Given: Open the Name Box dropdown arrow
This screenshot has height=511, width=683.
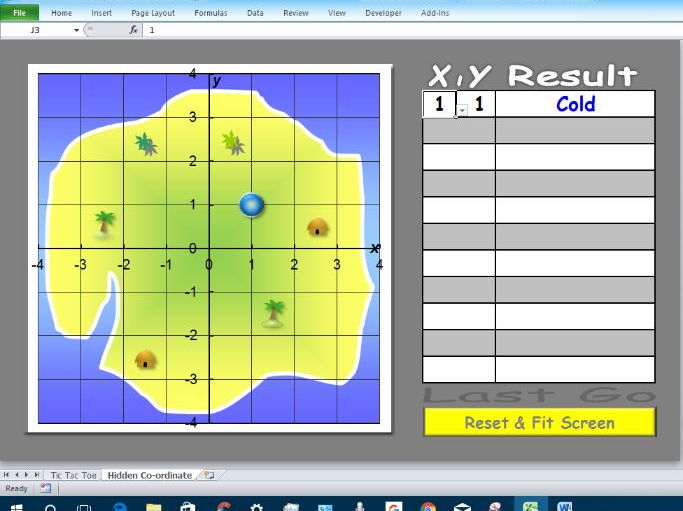Looking at the screenshot, I should [x=76, y=30].
